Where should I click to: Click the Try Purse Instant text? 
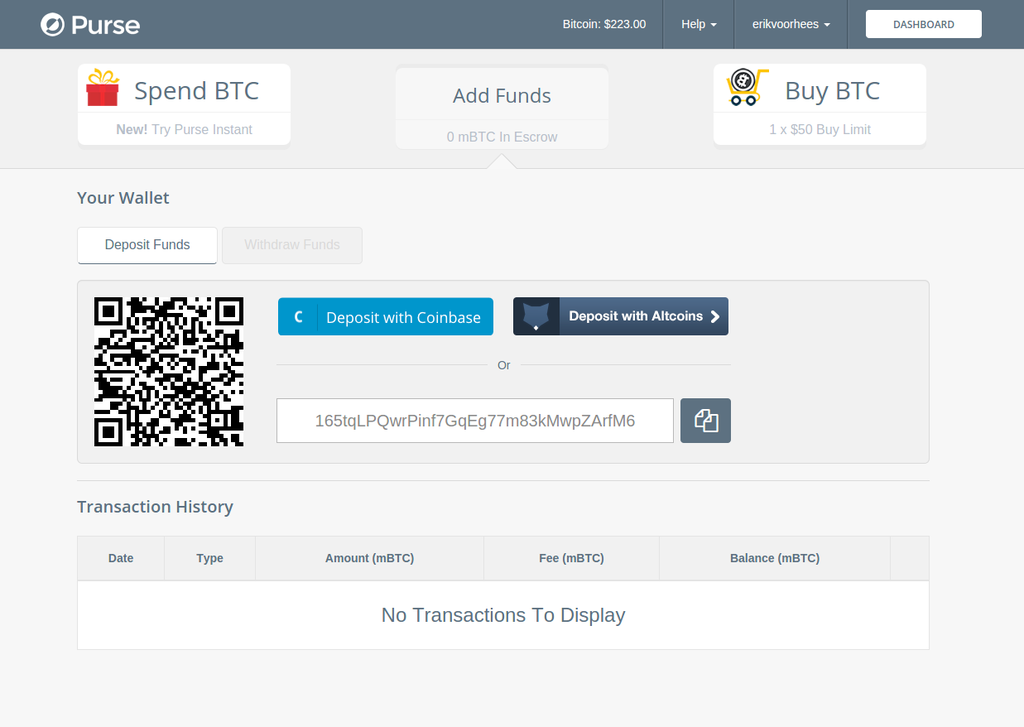pos(202,129)
